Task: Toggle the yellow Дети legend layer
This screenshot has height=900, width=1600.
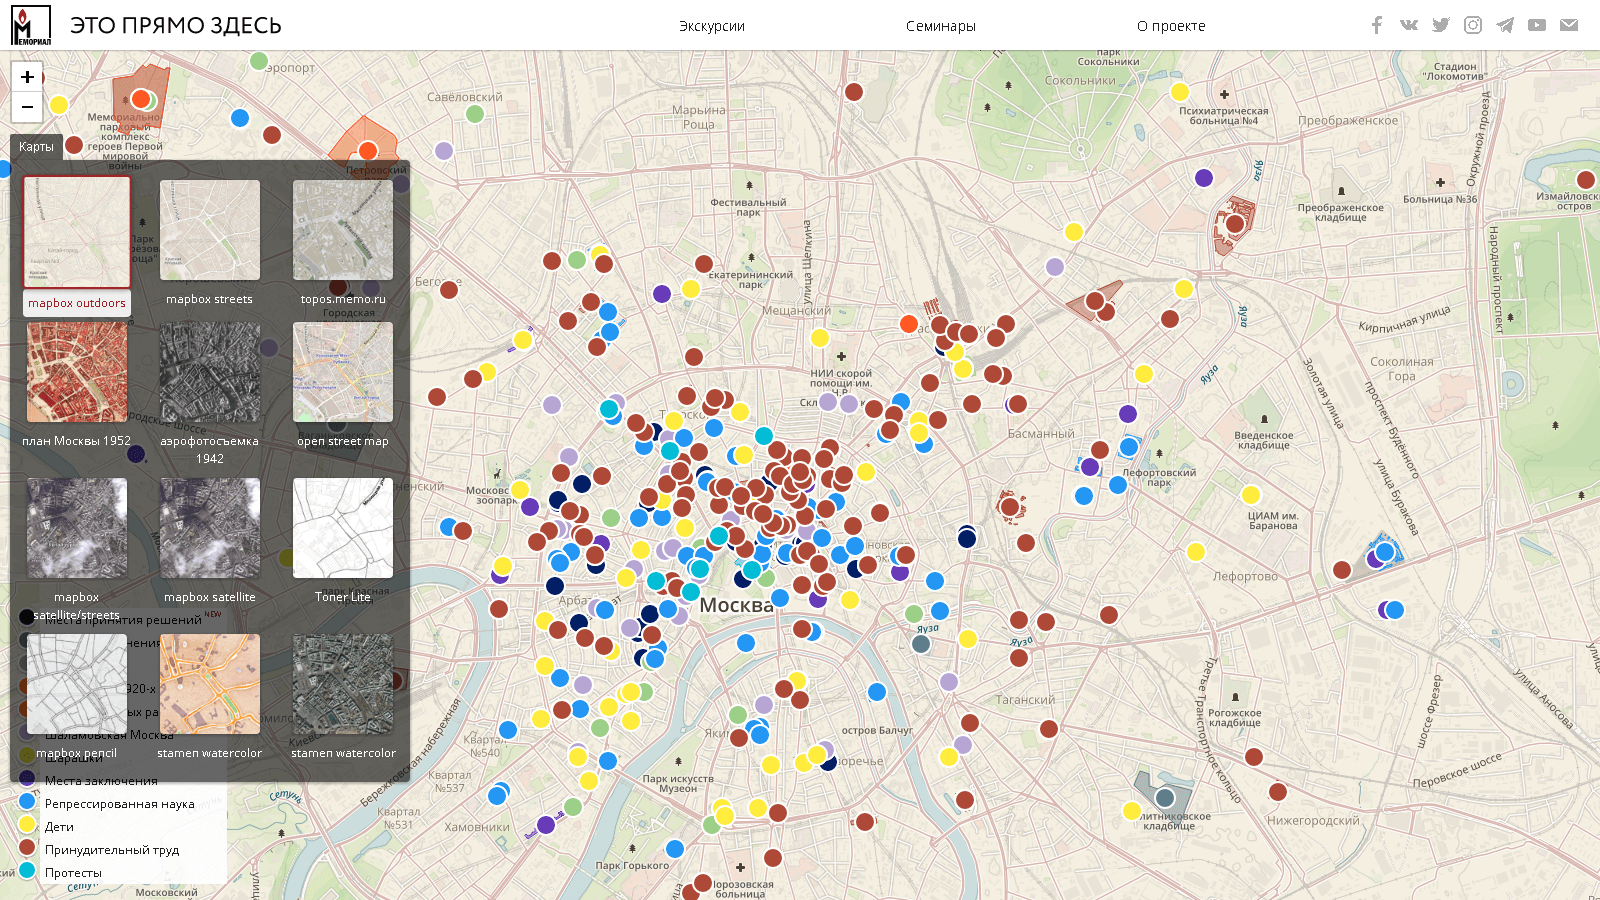Action: pos(59,827)
